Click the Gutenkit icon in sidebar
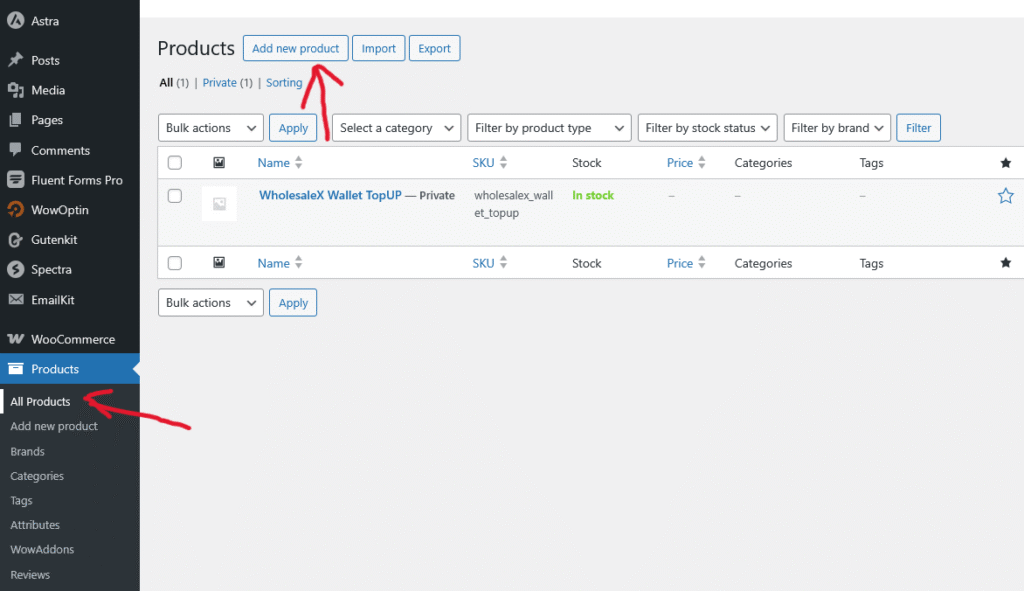The width and height of the screenshot is (1024, 591). [x=15, y=240]
